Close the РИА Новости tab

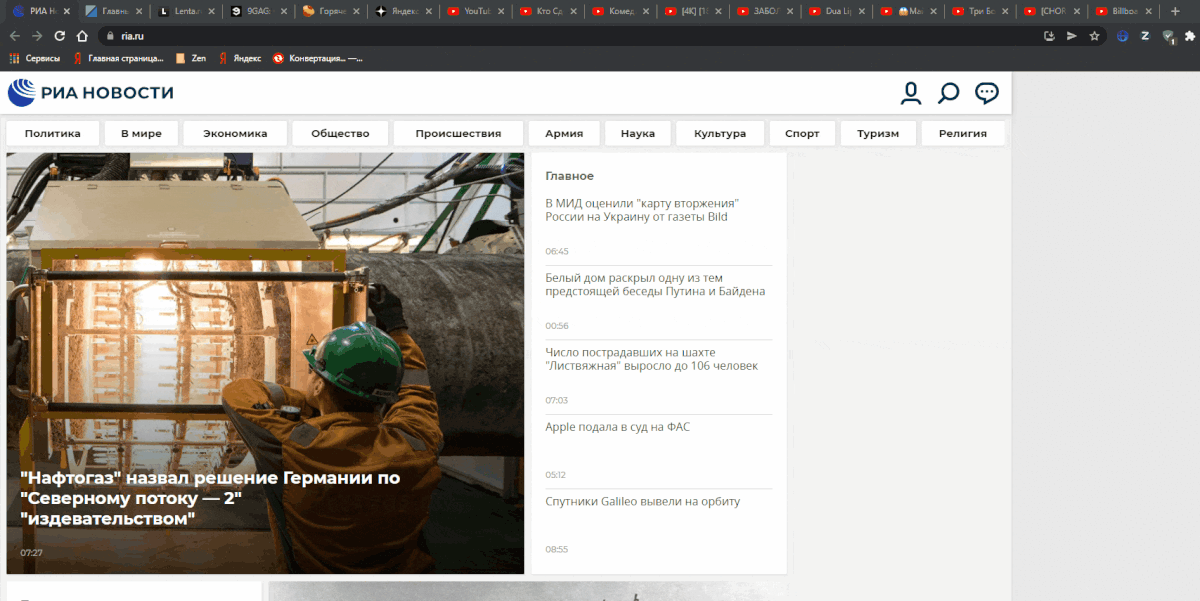coord(68,11)
